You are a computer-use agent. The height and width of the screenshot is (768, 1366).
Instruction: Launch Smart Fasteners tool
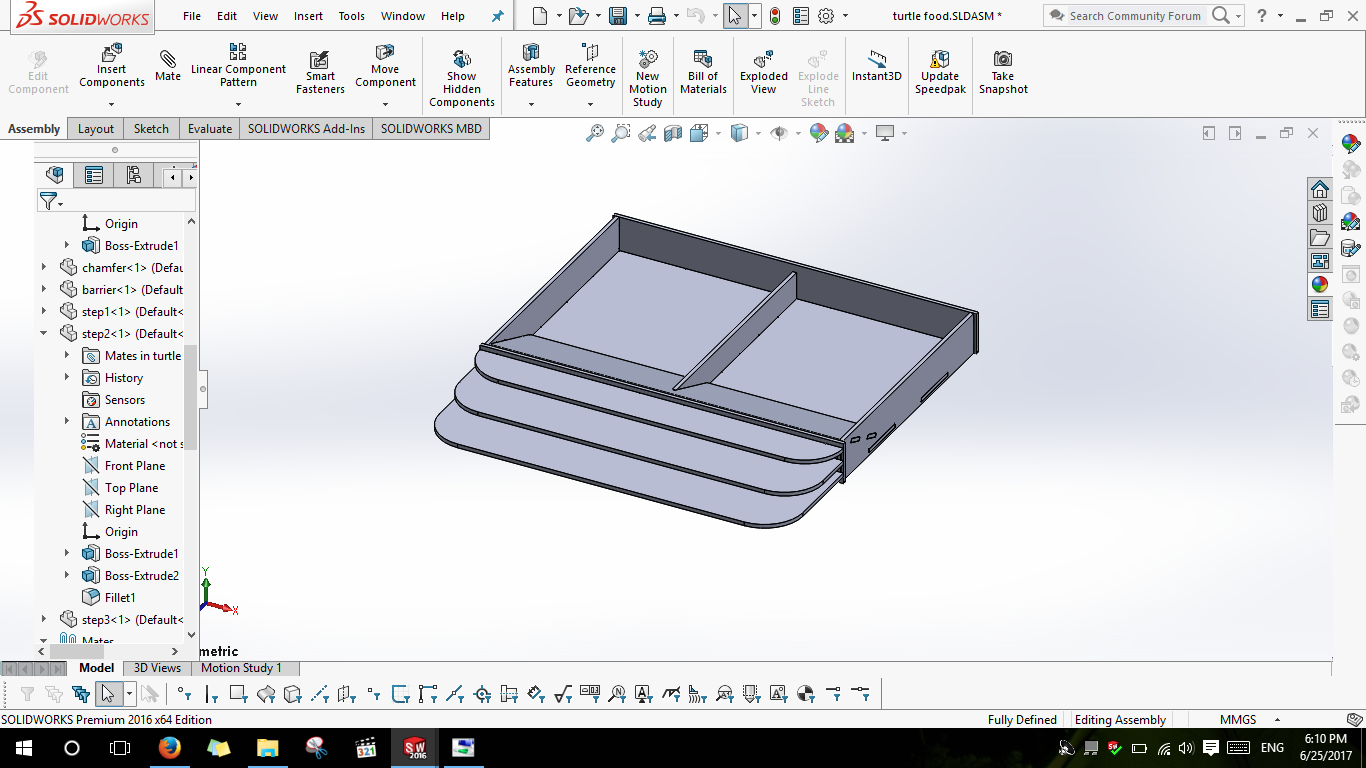[320, 72]
